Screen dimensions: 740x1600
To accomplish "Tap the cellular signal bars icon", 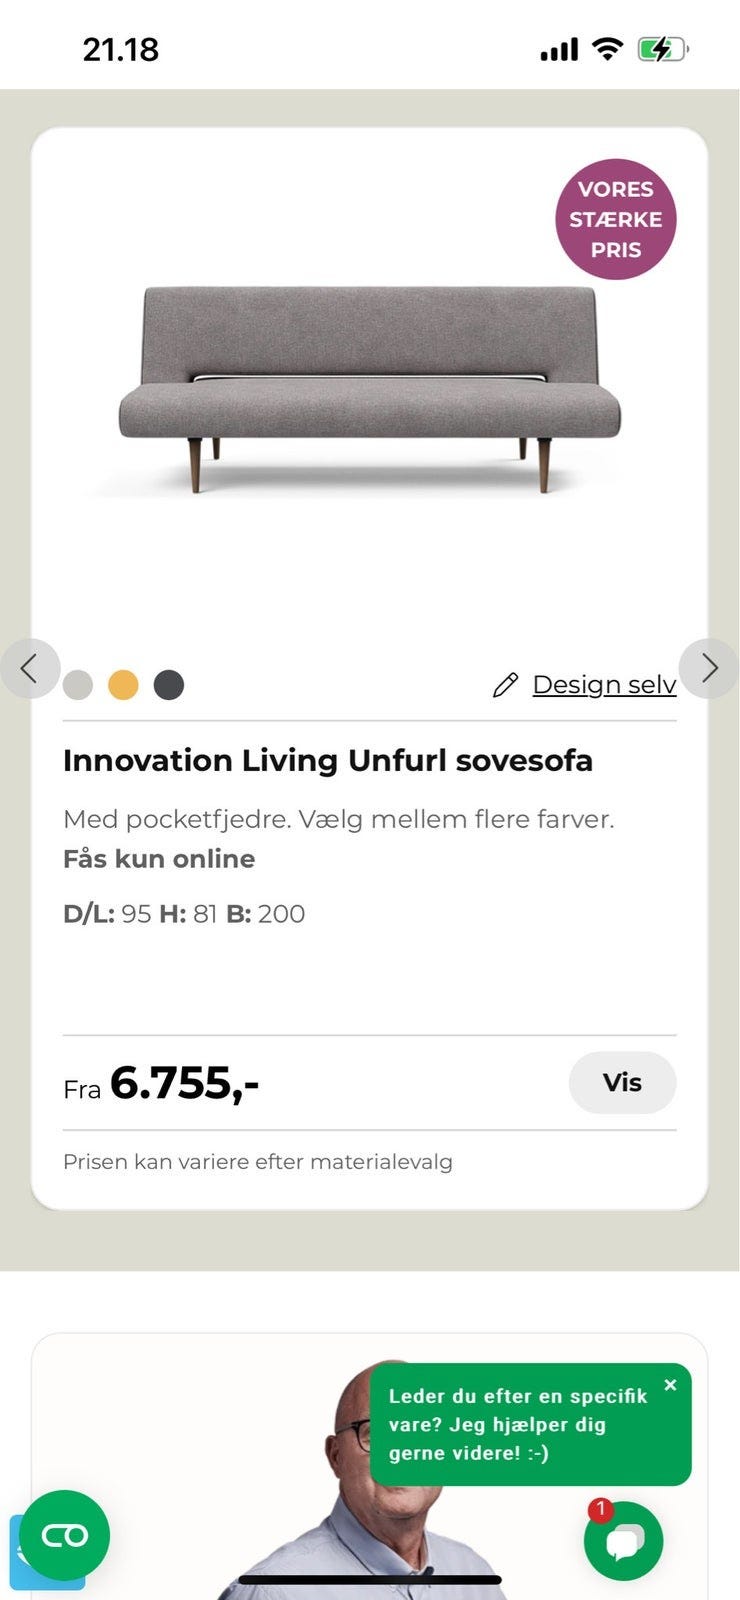I will pyautogui.click(x=559, y=49).
